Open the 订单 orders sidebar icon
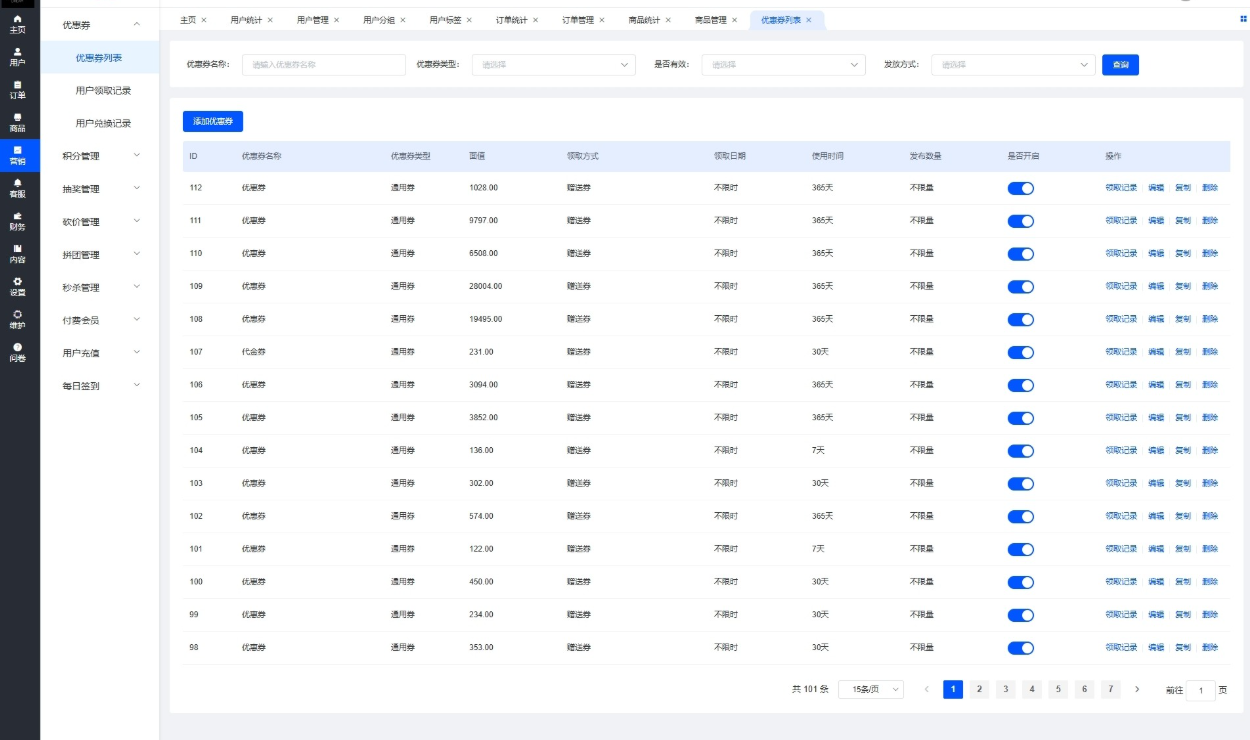 [17, 90]
